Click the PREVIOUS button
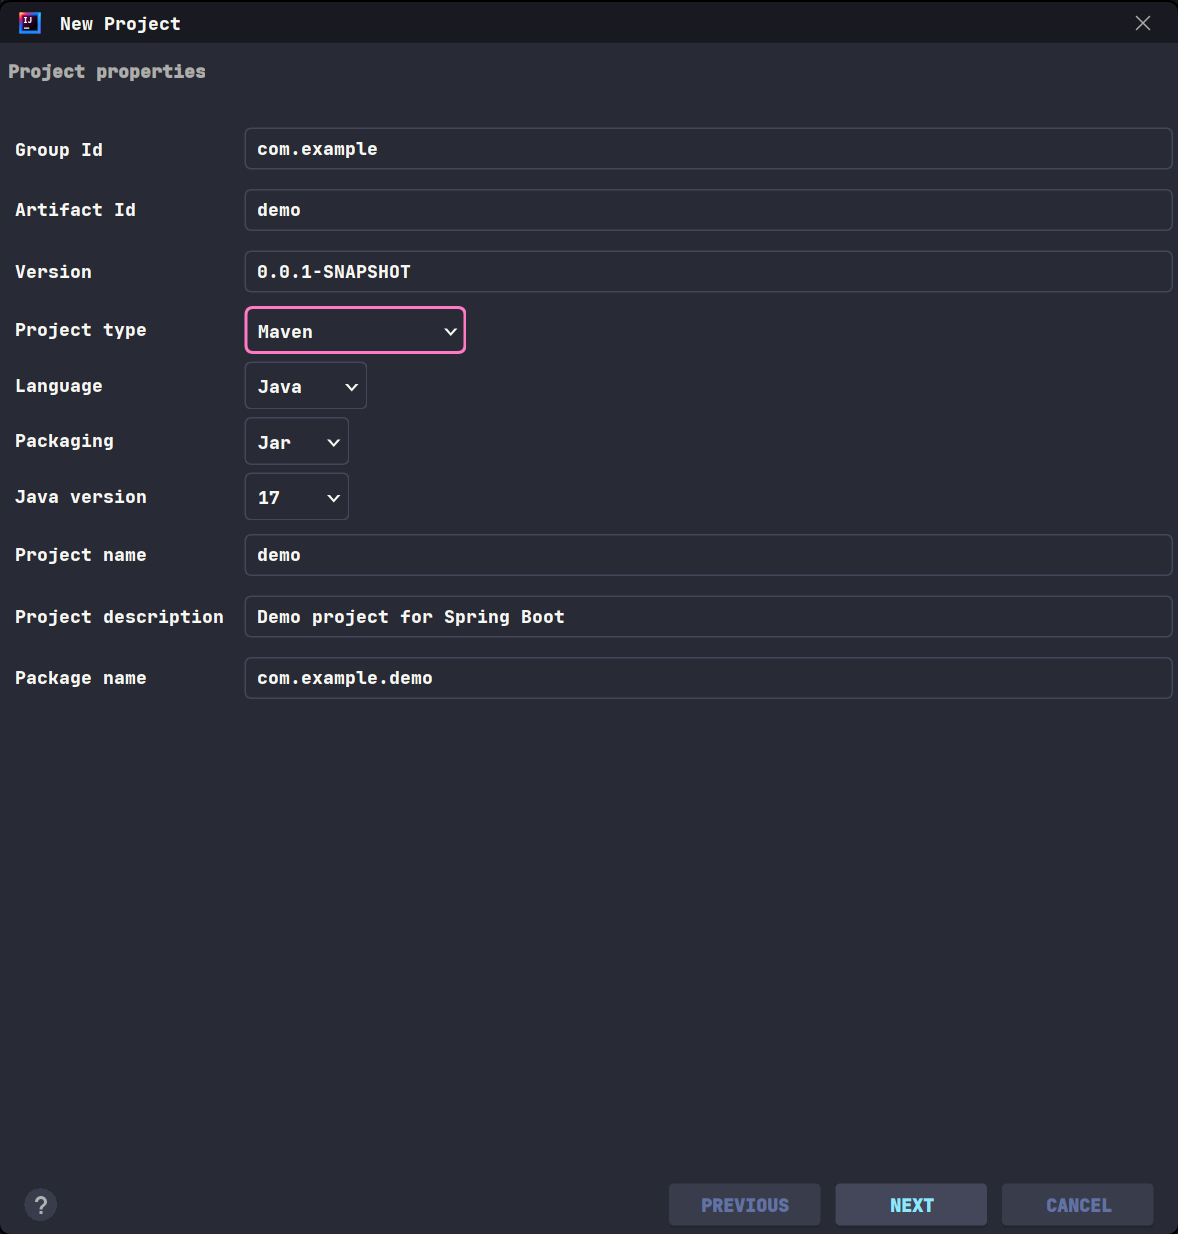 (x=745, y=1205)
